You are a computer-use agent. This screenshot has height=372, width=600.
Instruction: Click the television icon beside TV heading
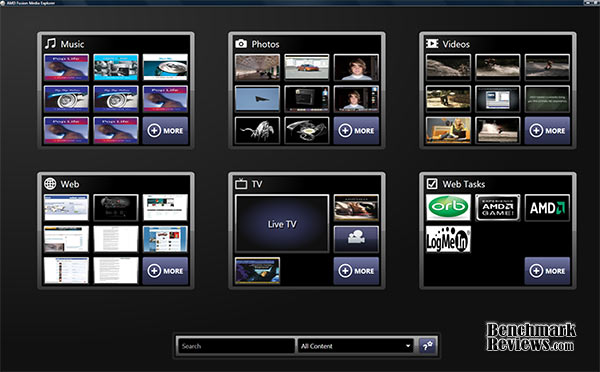(x=241, y=184)
